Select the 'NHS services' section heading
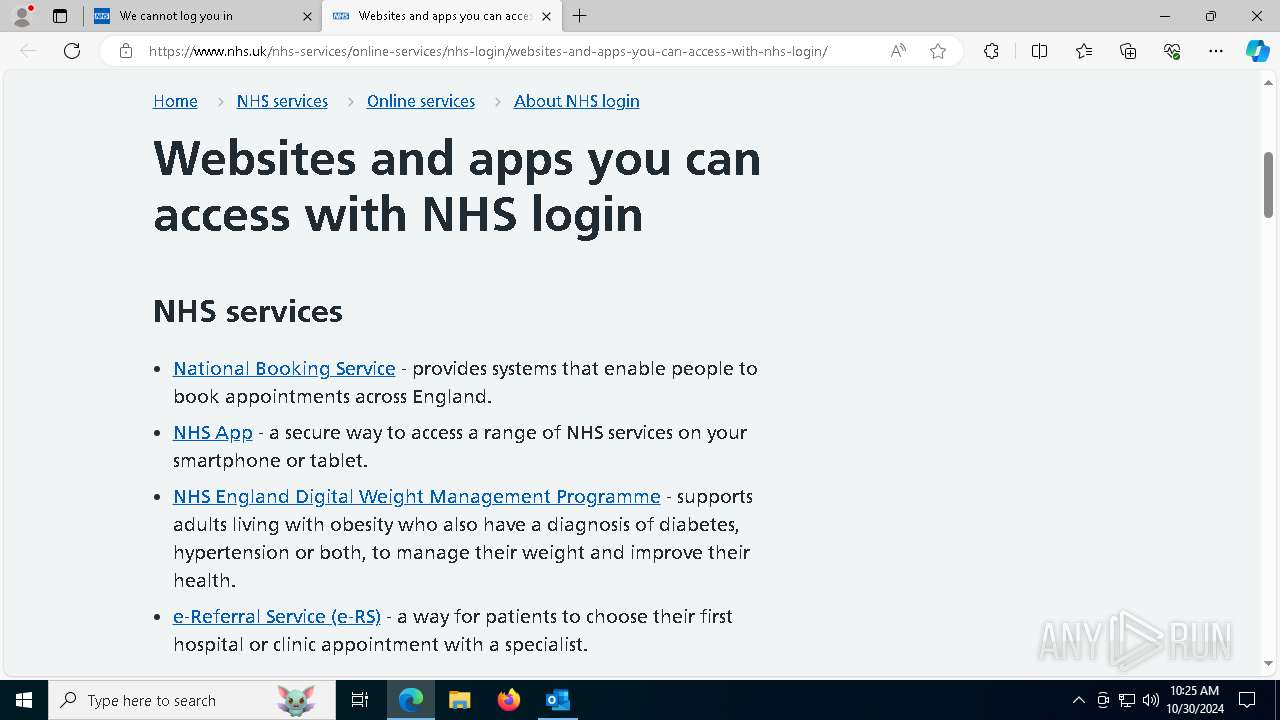Screen dimensions: 1280x720 point(248,311)
